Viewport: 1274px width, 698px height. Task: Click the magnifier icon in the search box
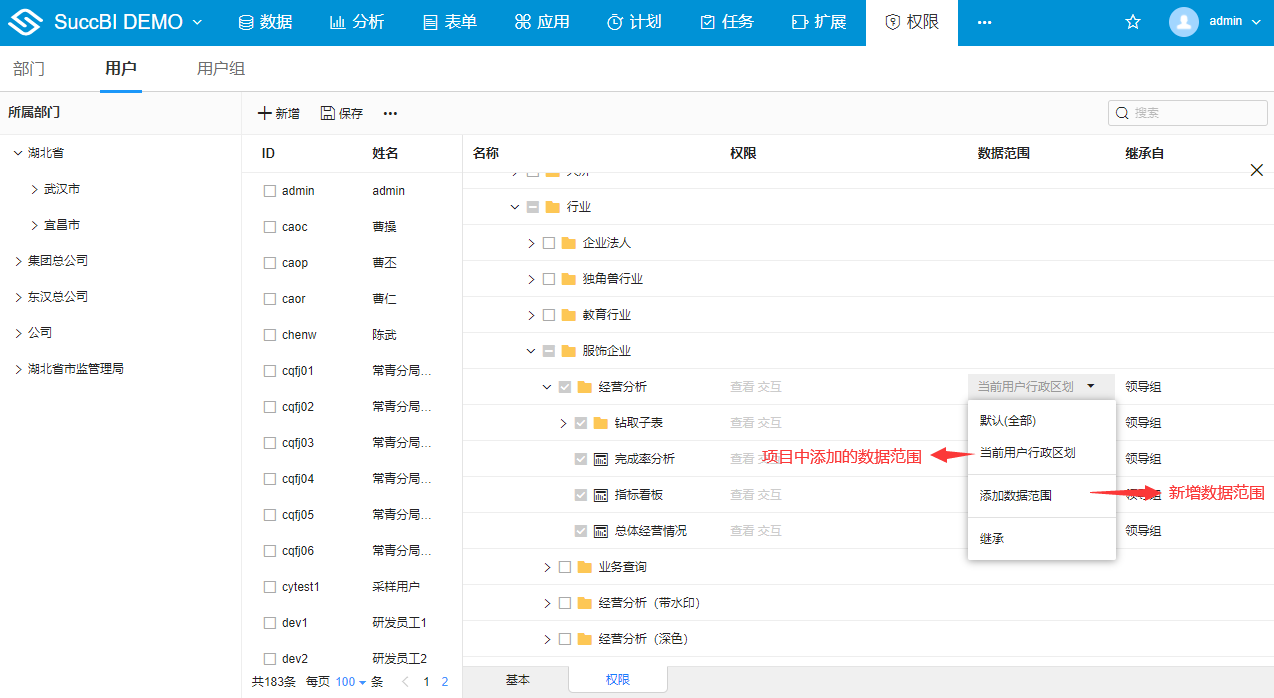point(1121,112)
